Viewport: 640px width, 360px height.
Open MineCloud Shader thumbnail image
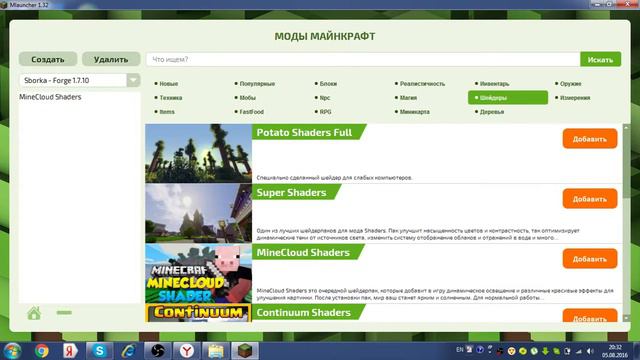tap(198, 273)
